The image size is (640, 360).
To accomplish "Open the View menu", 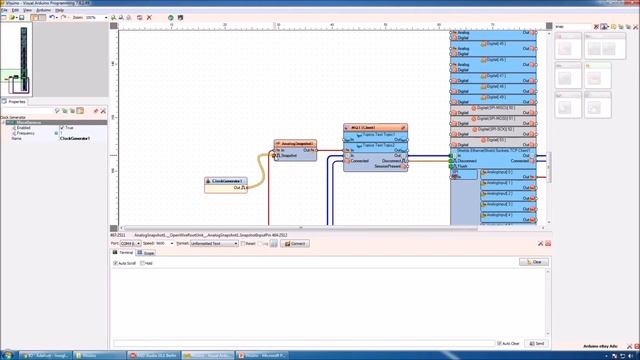I will tap(27, 10).
